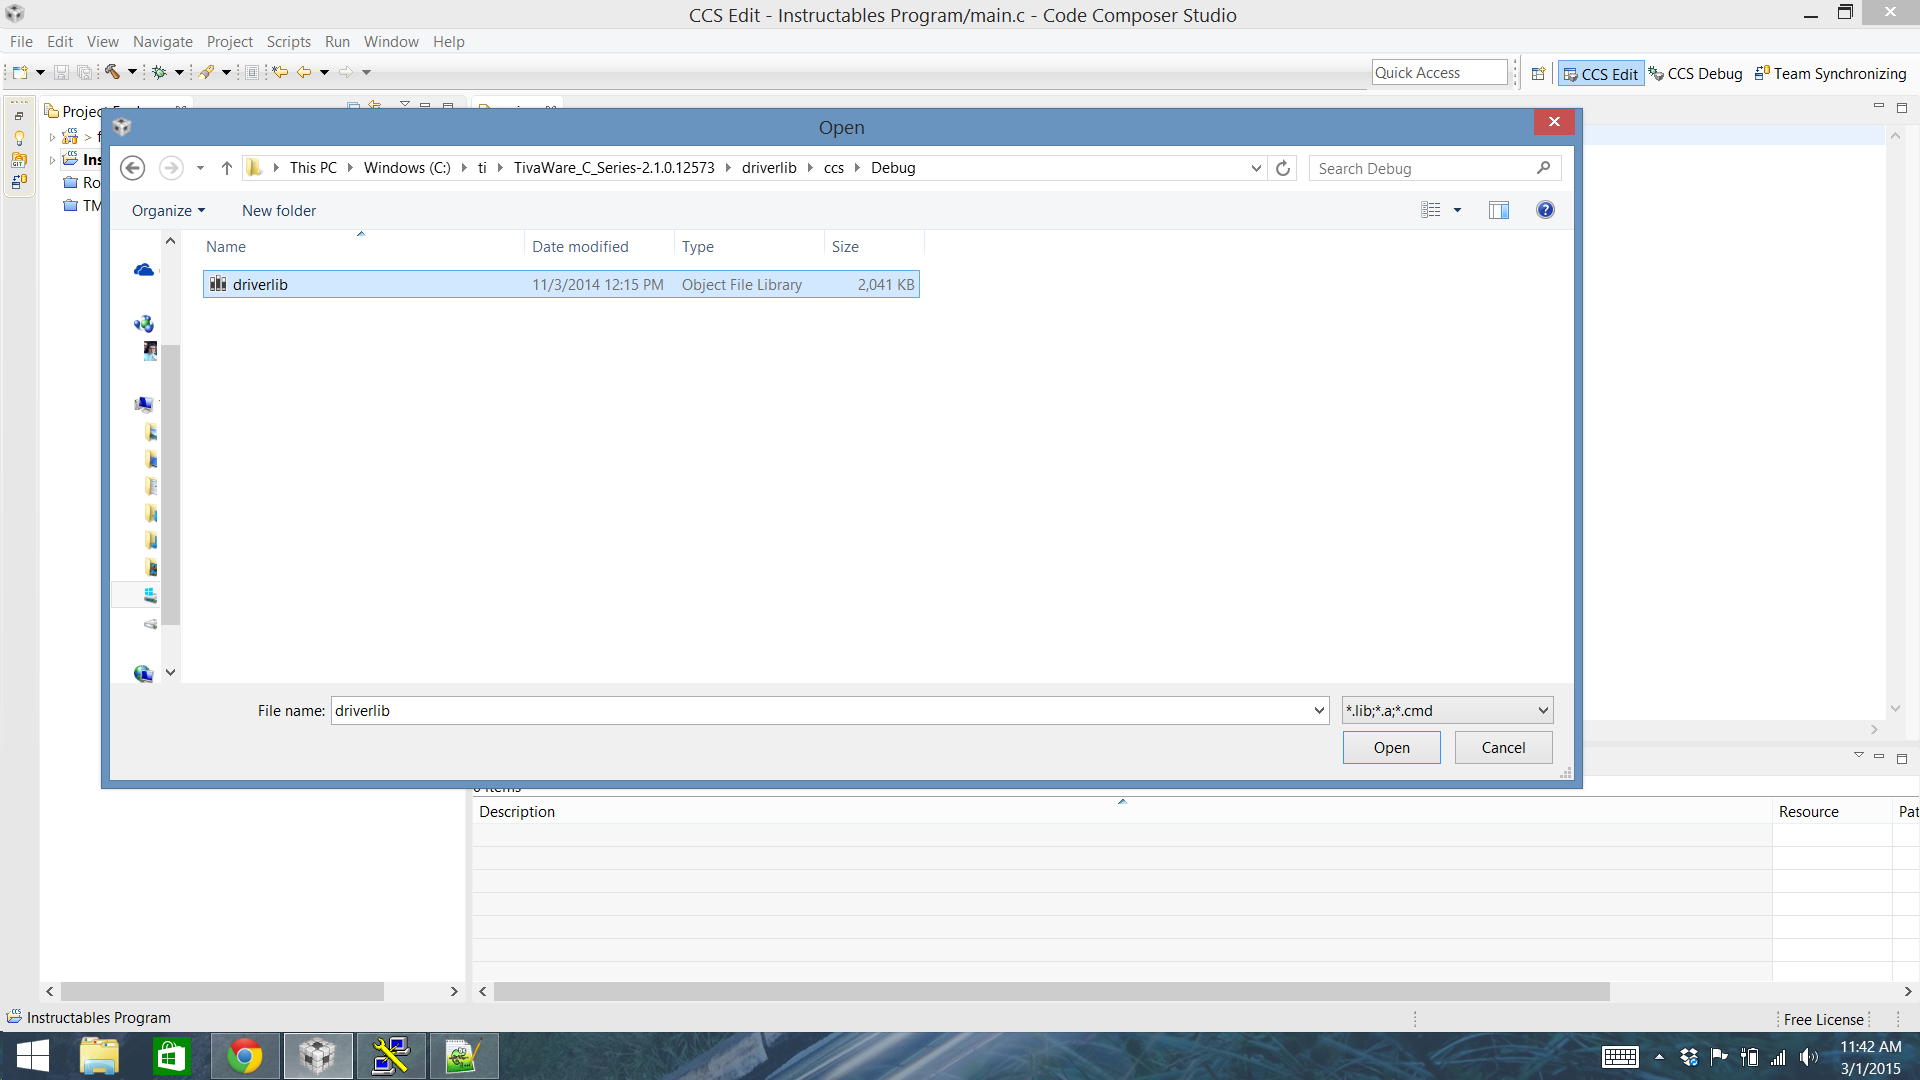Screen dimensions: 1920x1080
Task: Toggle the preview pane icon
Action: [1499, 210]
